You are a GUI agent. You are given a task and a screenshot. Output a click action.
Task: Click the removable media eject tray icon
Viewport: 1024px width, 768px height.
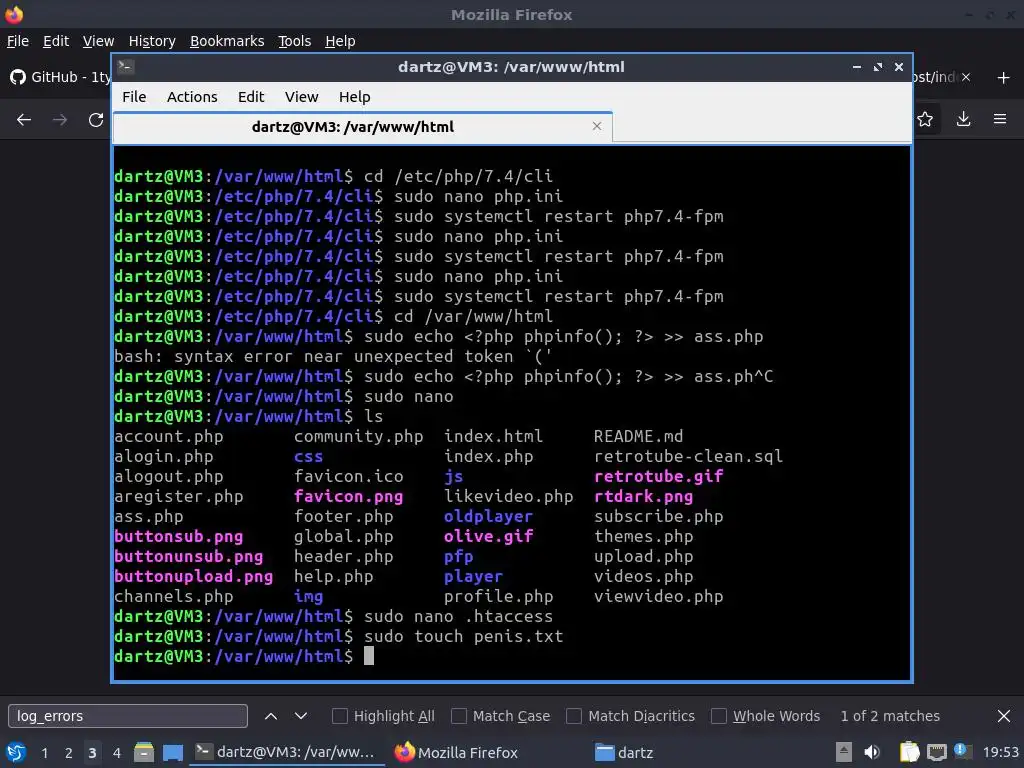(844, 752)
